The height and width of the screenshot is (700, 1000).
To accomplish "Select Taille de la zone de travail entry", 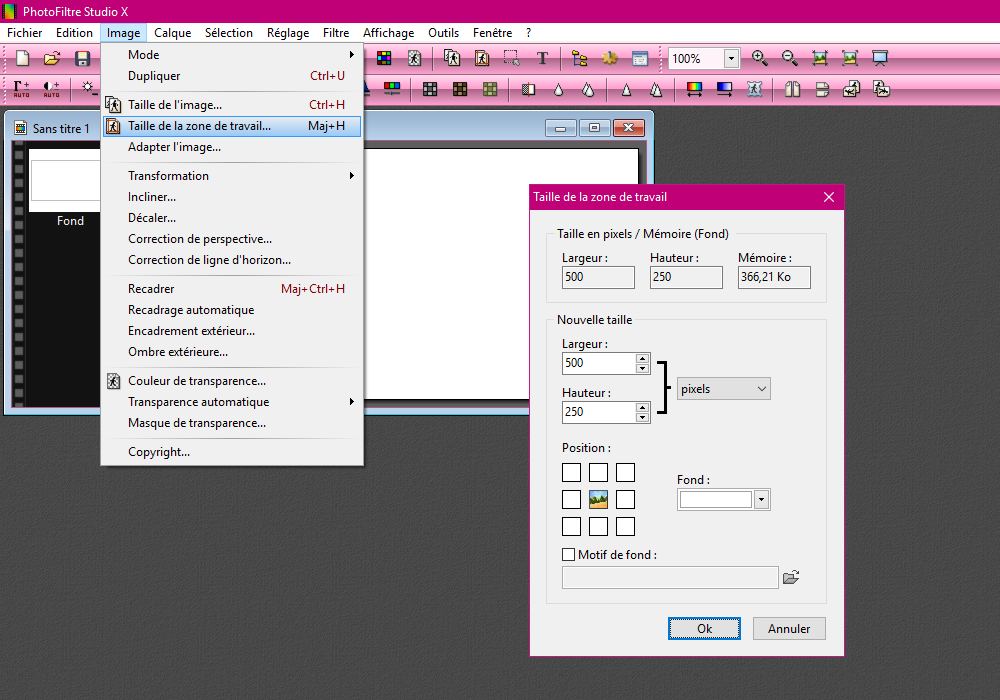I will click(232, 126).
